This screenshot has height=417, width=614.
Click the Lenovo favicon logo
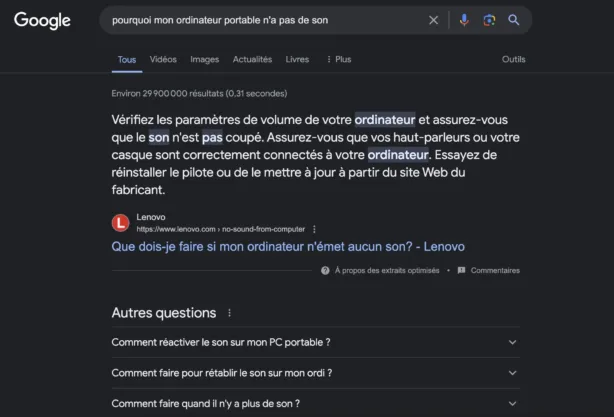(121, 223)
